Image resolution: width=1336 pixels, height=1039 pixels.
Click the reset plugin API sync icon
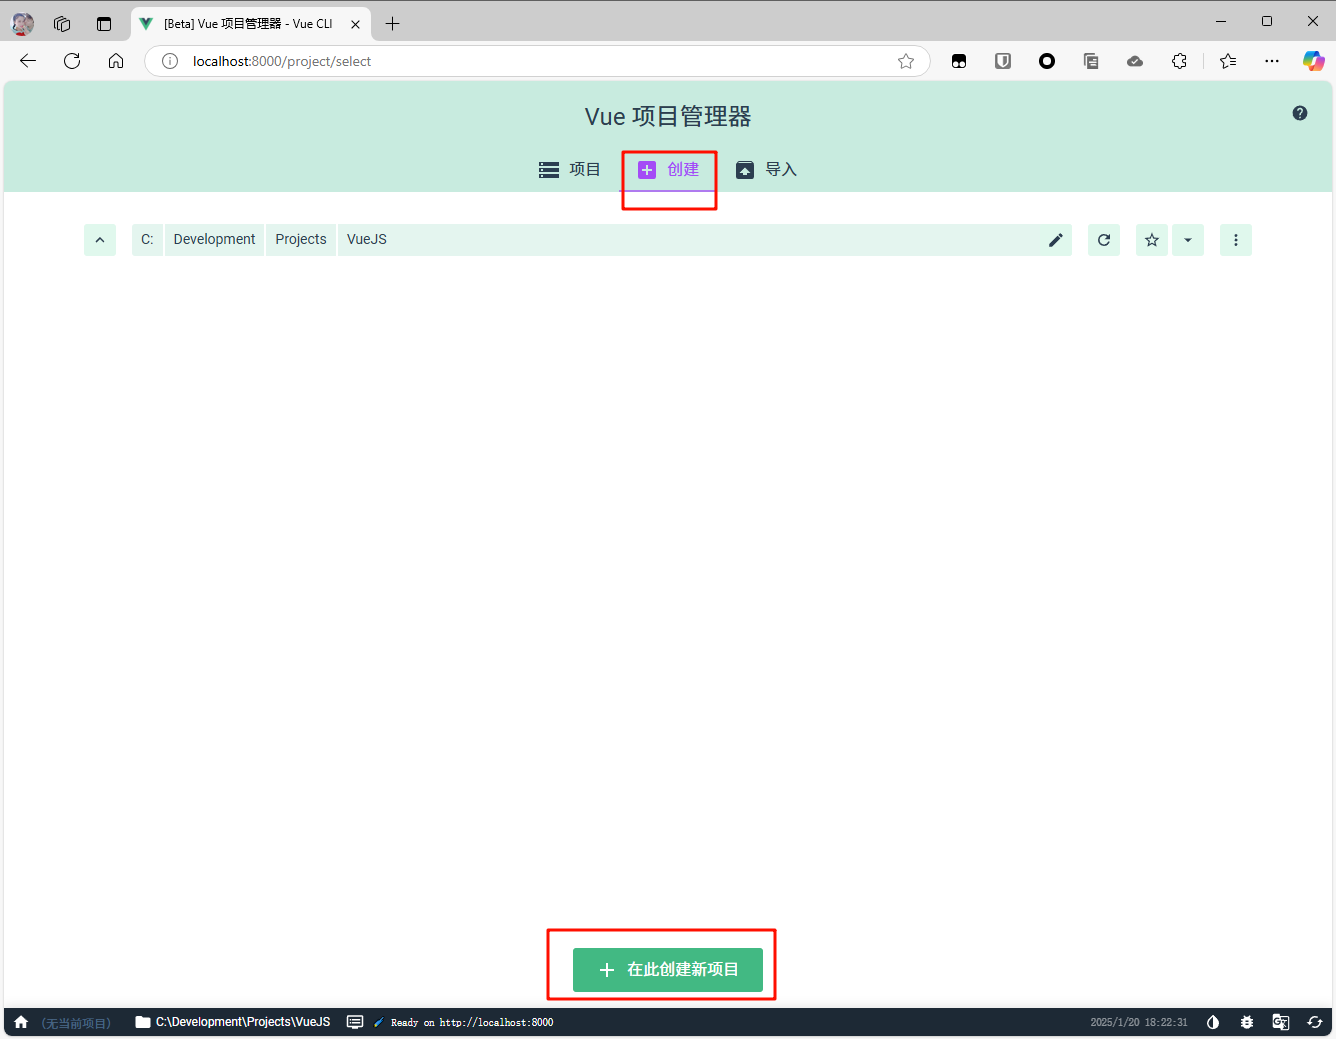pyautogui.click(x=1315, y=1022)
